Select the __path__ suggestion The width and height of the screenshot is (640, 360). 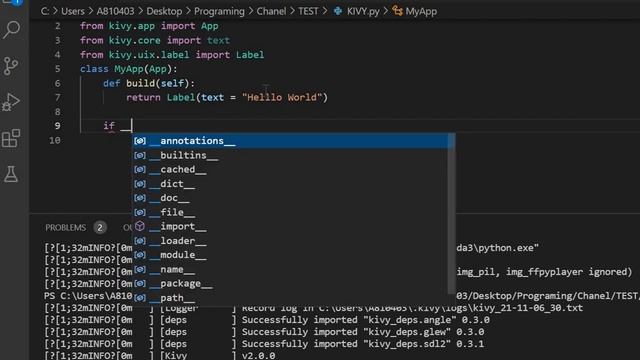[x=290, y=298]
